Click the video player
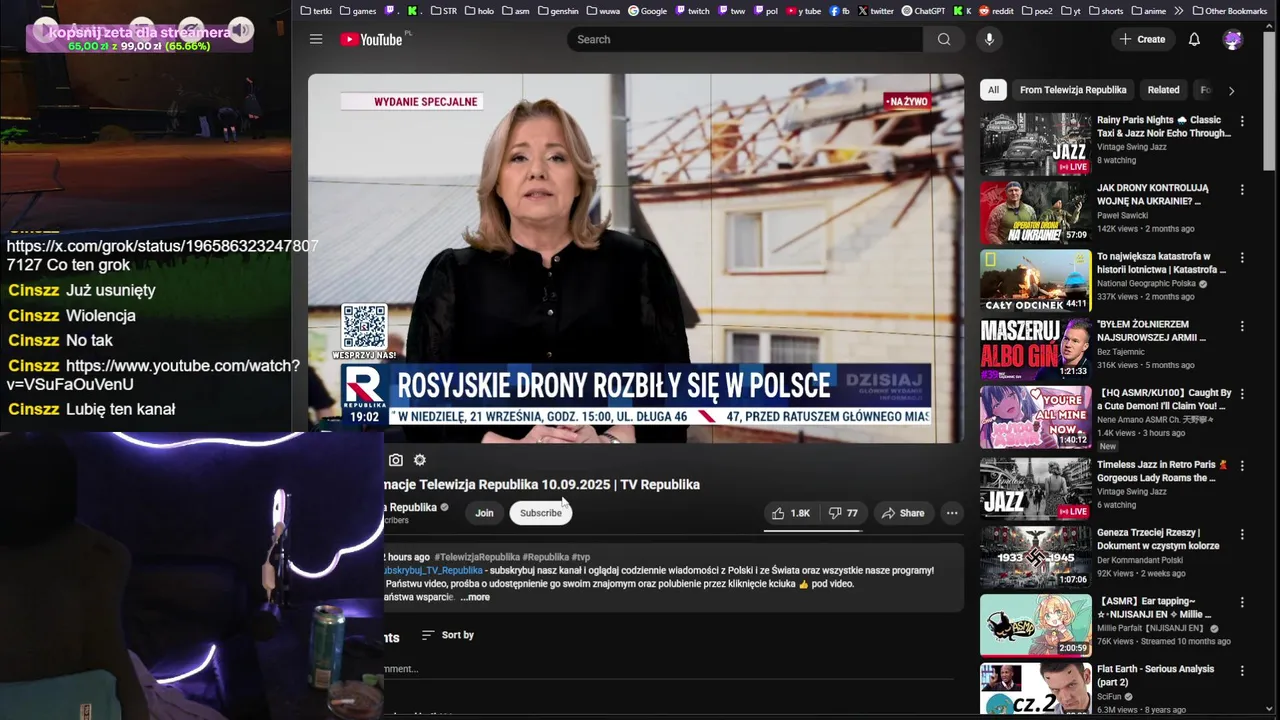1280x720 pixels. click(x=636, y=258)
